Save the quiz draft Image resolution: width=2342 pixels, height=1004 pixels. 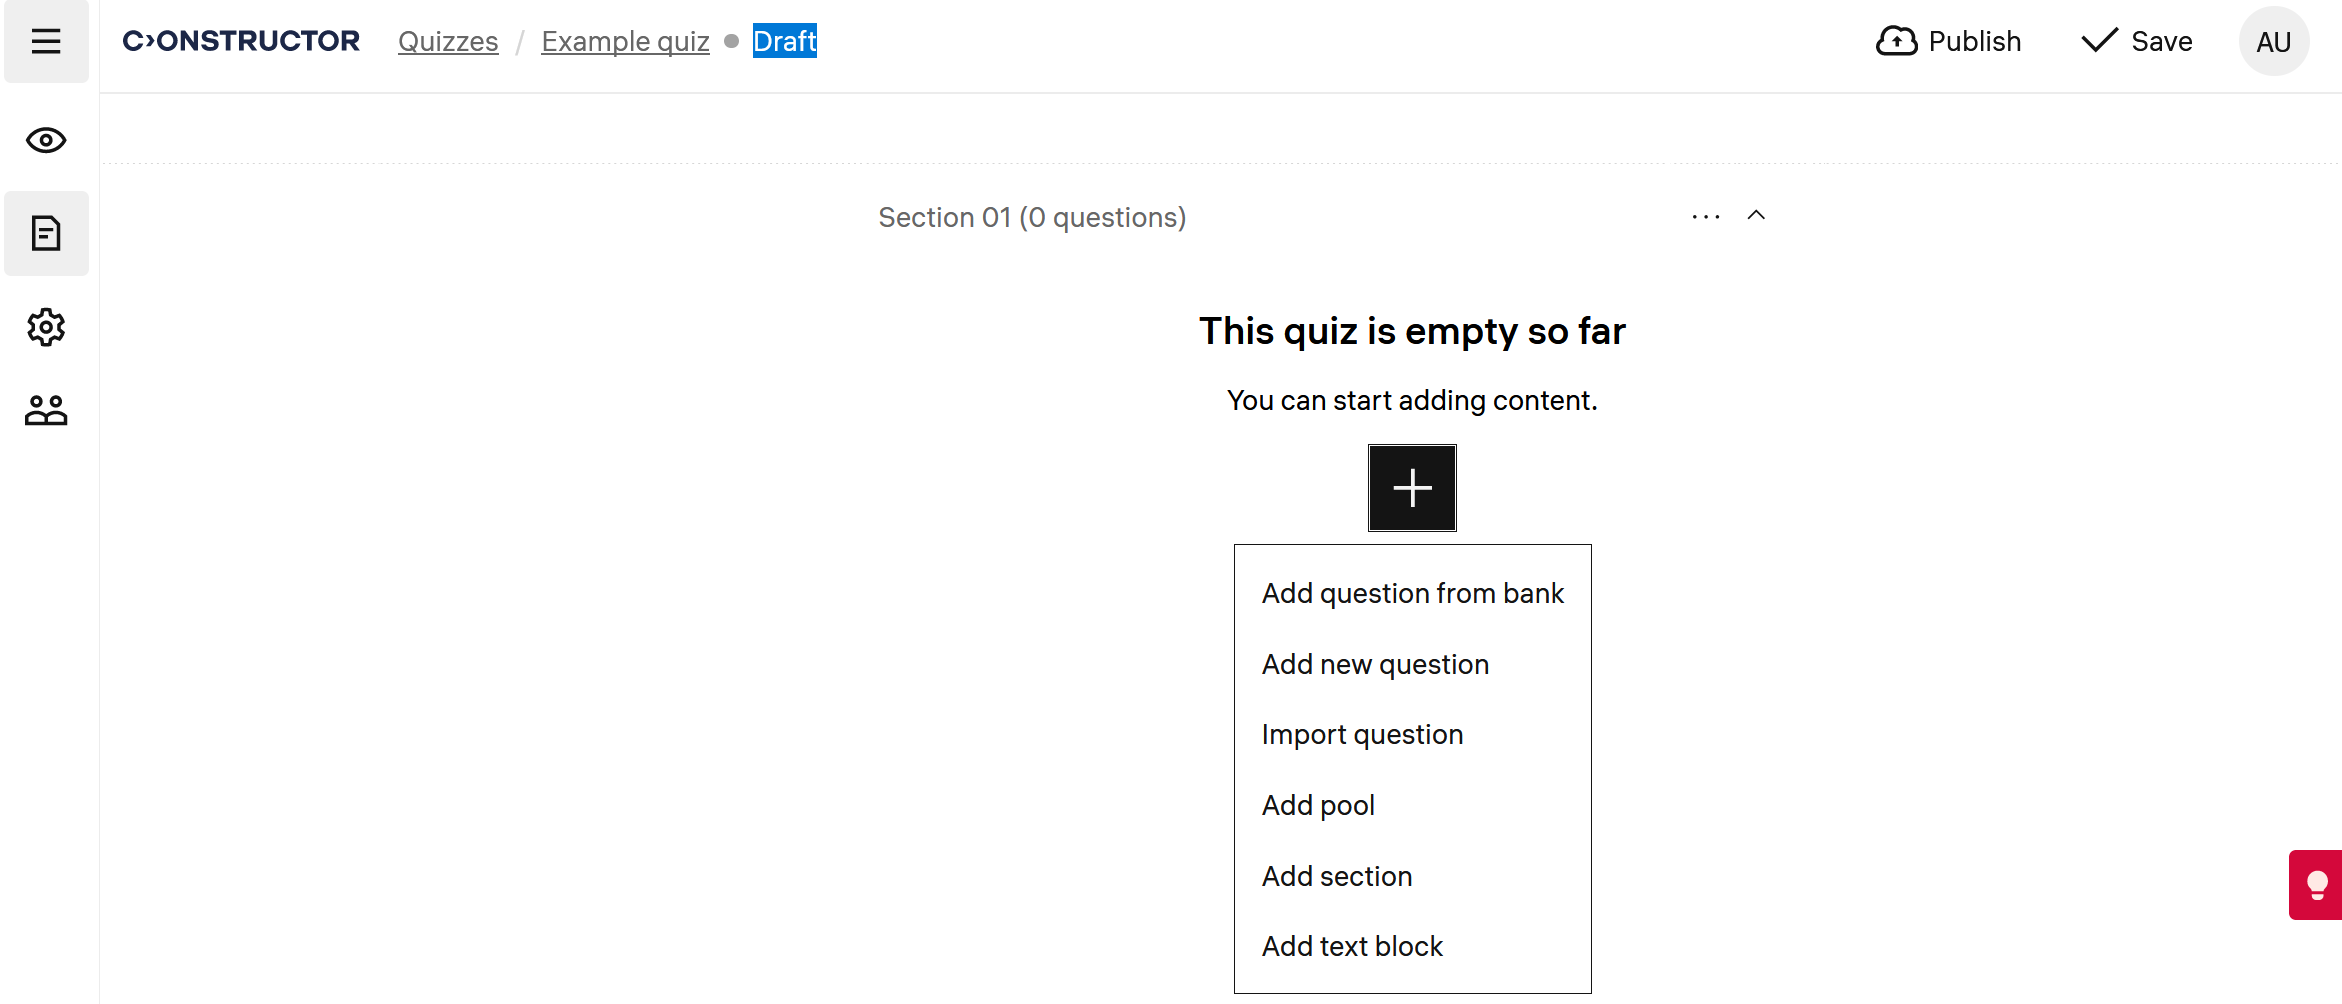click(2137, 41)
